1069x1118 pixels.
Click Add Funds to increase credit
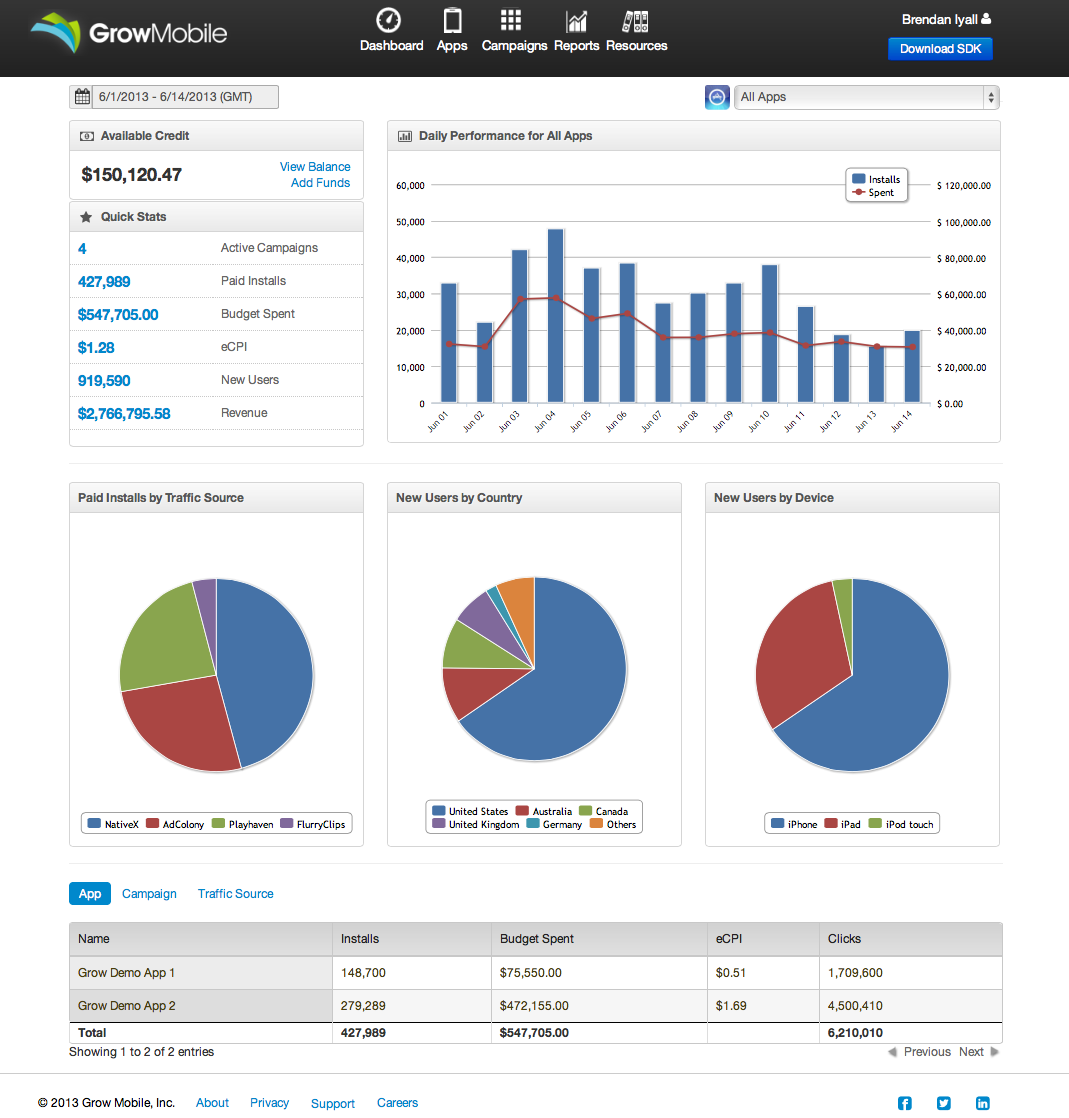click(x=320, y=182)
